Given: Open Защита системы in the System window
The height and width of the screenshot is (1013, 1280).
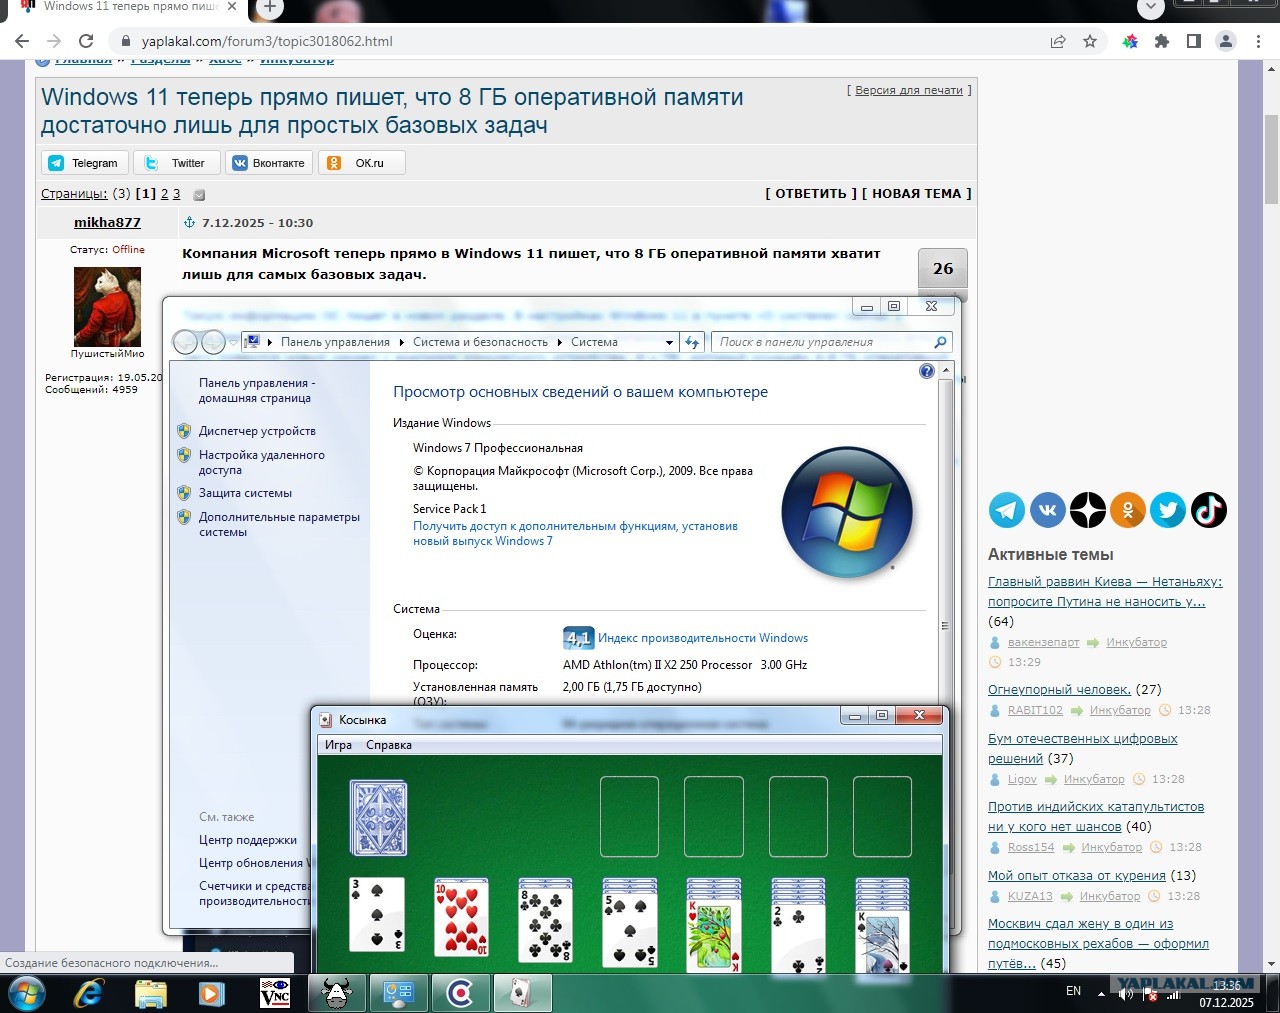Looking at the screenshot, I should [x=245, y=493].
